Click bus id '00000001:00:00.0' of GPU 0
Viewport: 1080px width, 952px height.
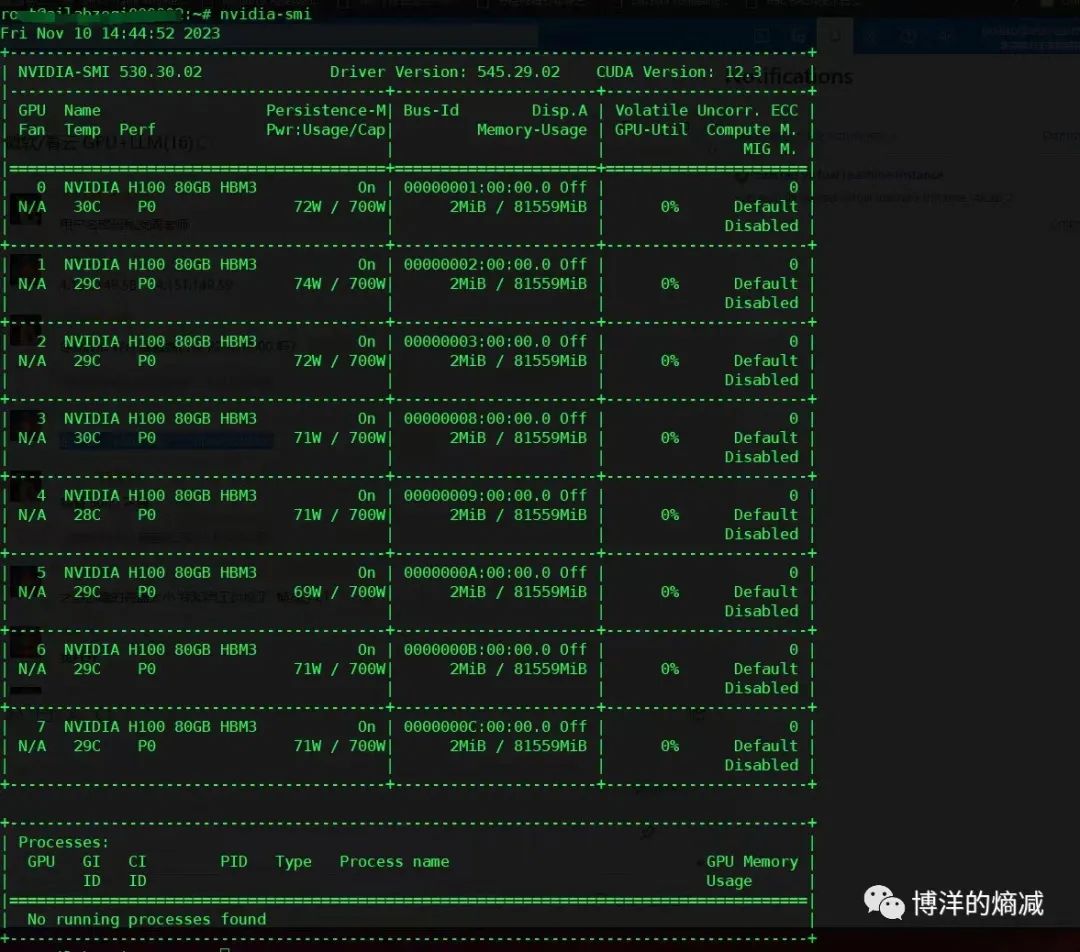[x=477, y=187]
